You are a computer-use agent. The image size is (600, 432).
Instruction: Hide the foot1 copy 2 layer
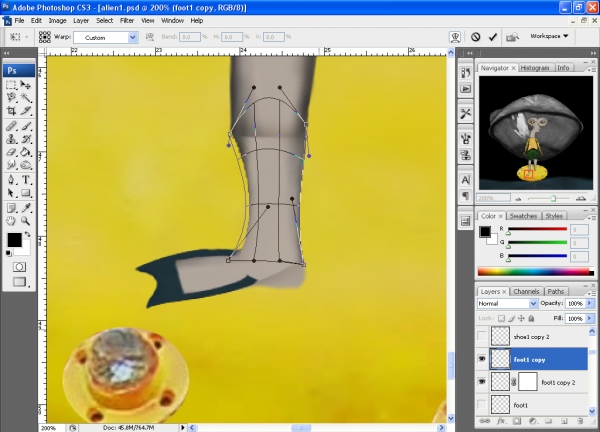482,381
